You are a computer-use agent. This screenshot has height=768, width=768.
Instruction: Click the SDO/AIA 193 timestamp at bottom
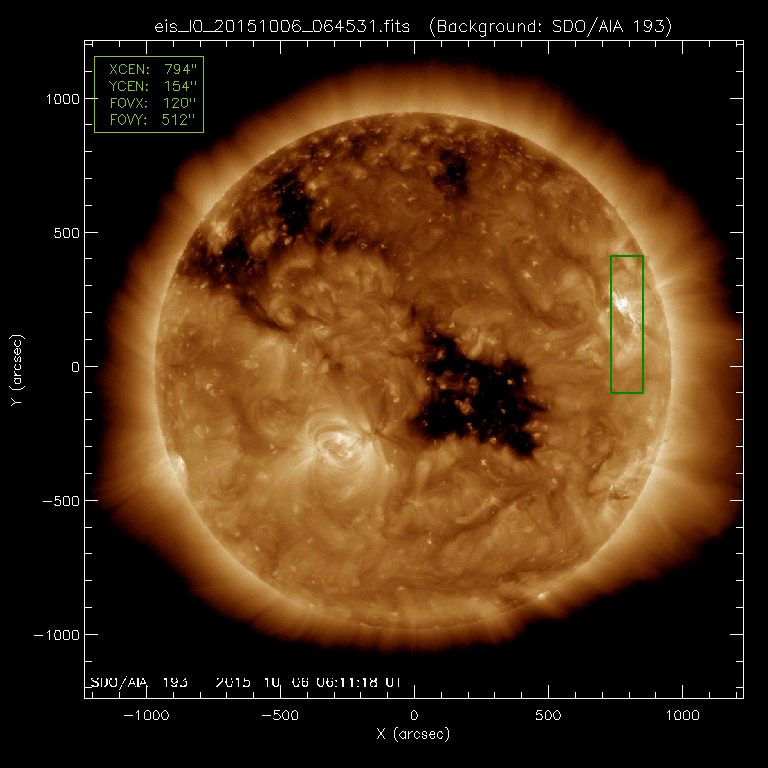coord(245,682)
